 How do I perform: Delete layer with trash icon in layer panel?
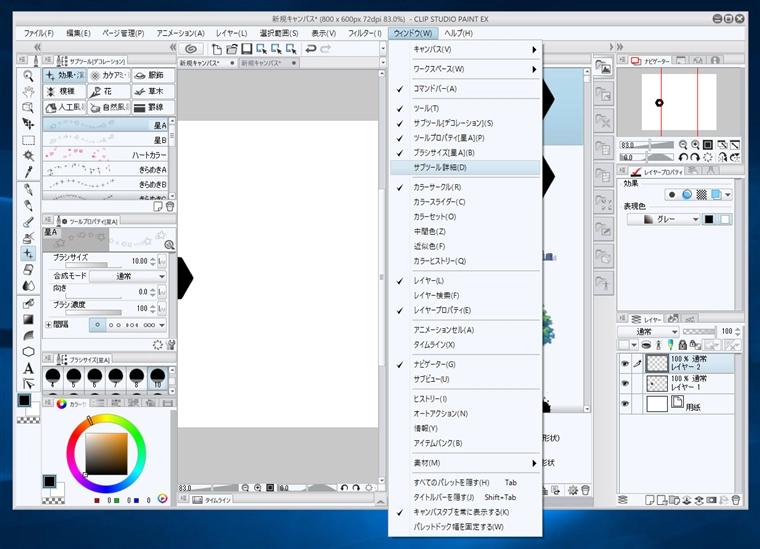tap(736, 500)
